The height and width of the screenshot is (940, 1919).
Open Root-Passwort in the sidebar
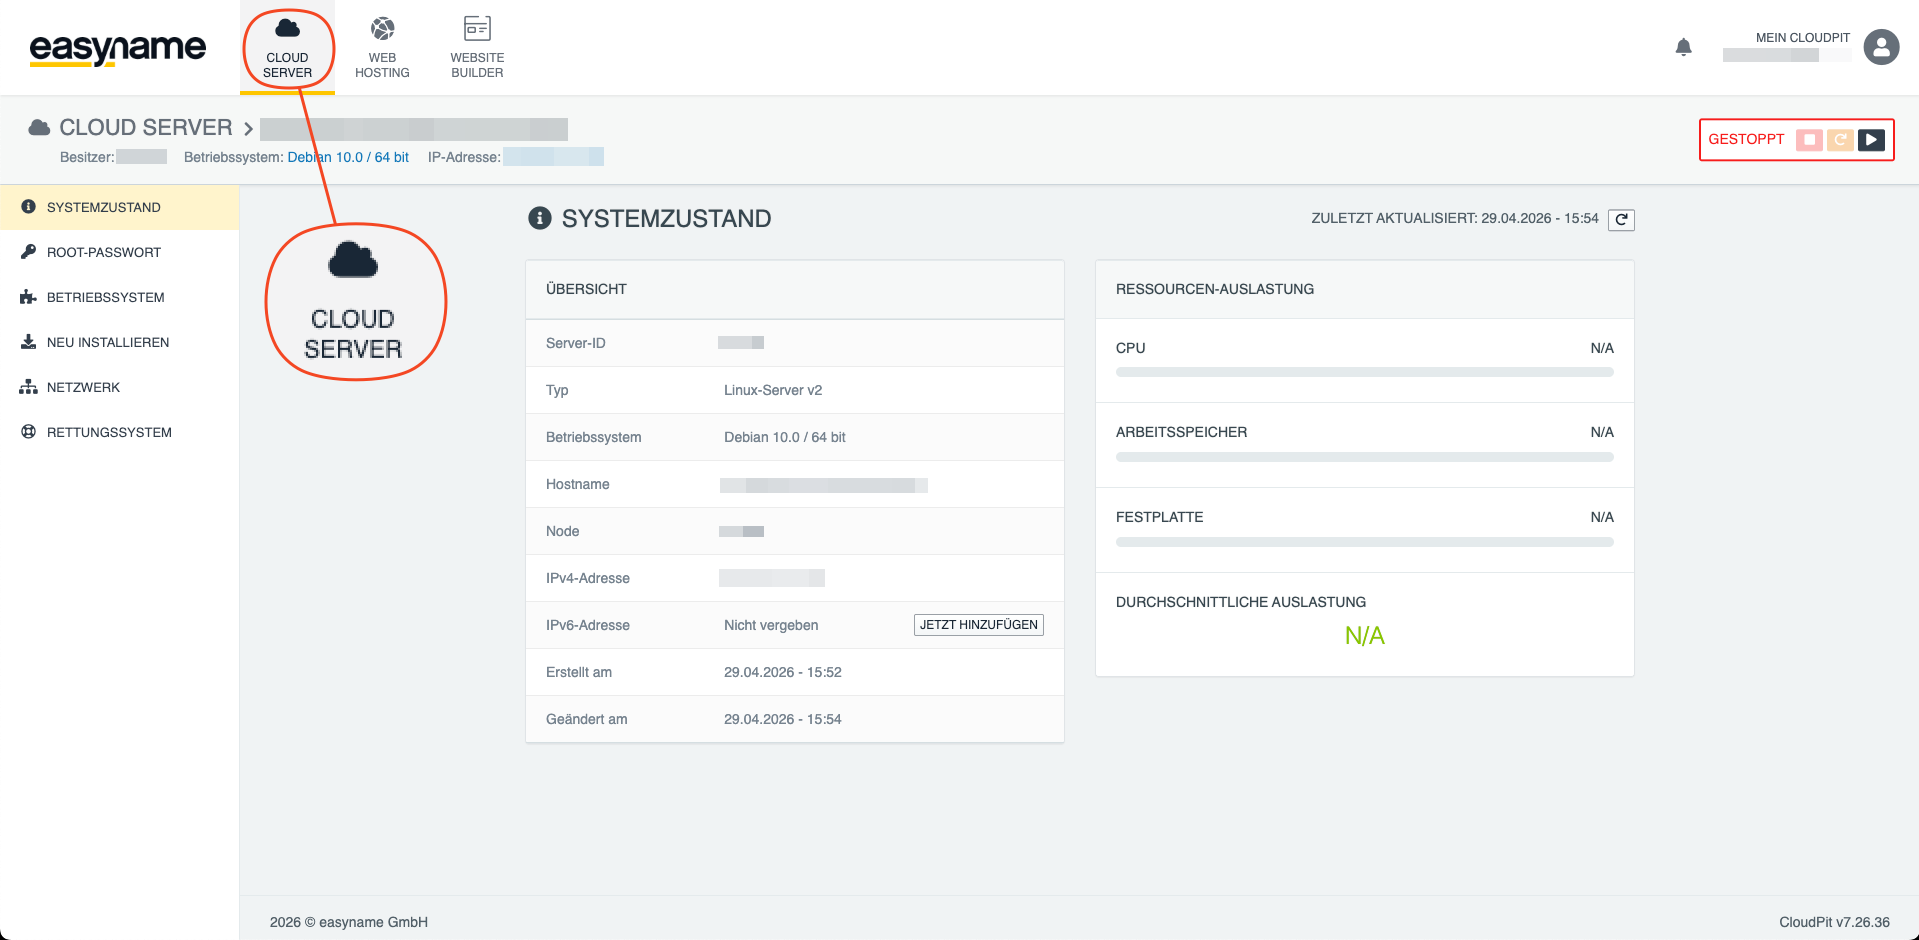coord(104,252)
